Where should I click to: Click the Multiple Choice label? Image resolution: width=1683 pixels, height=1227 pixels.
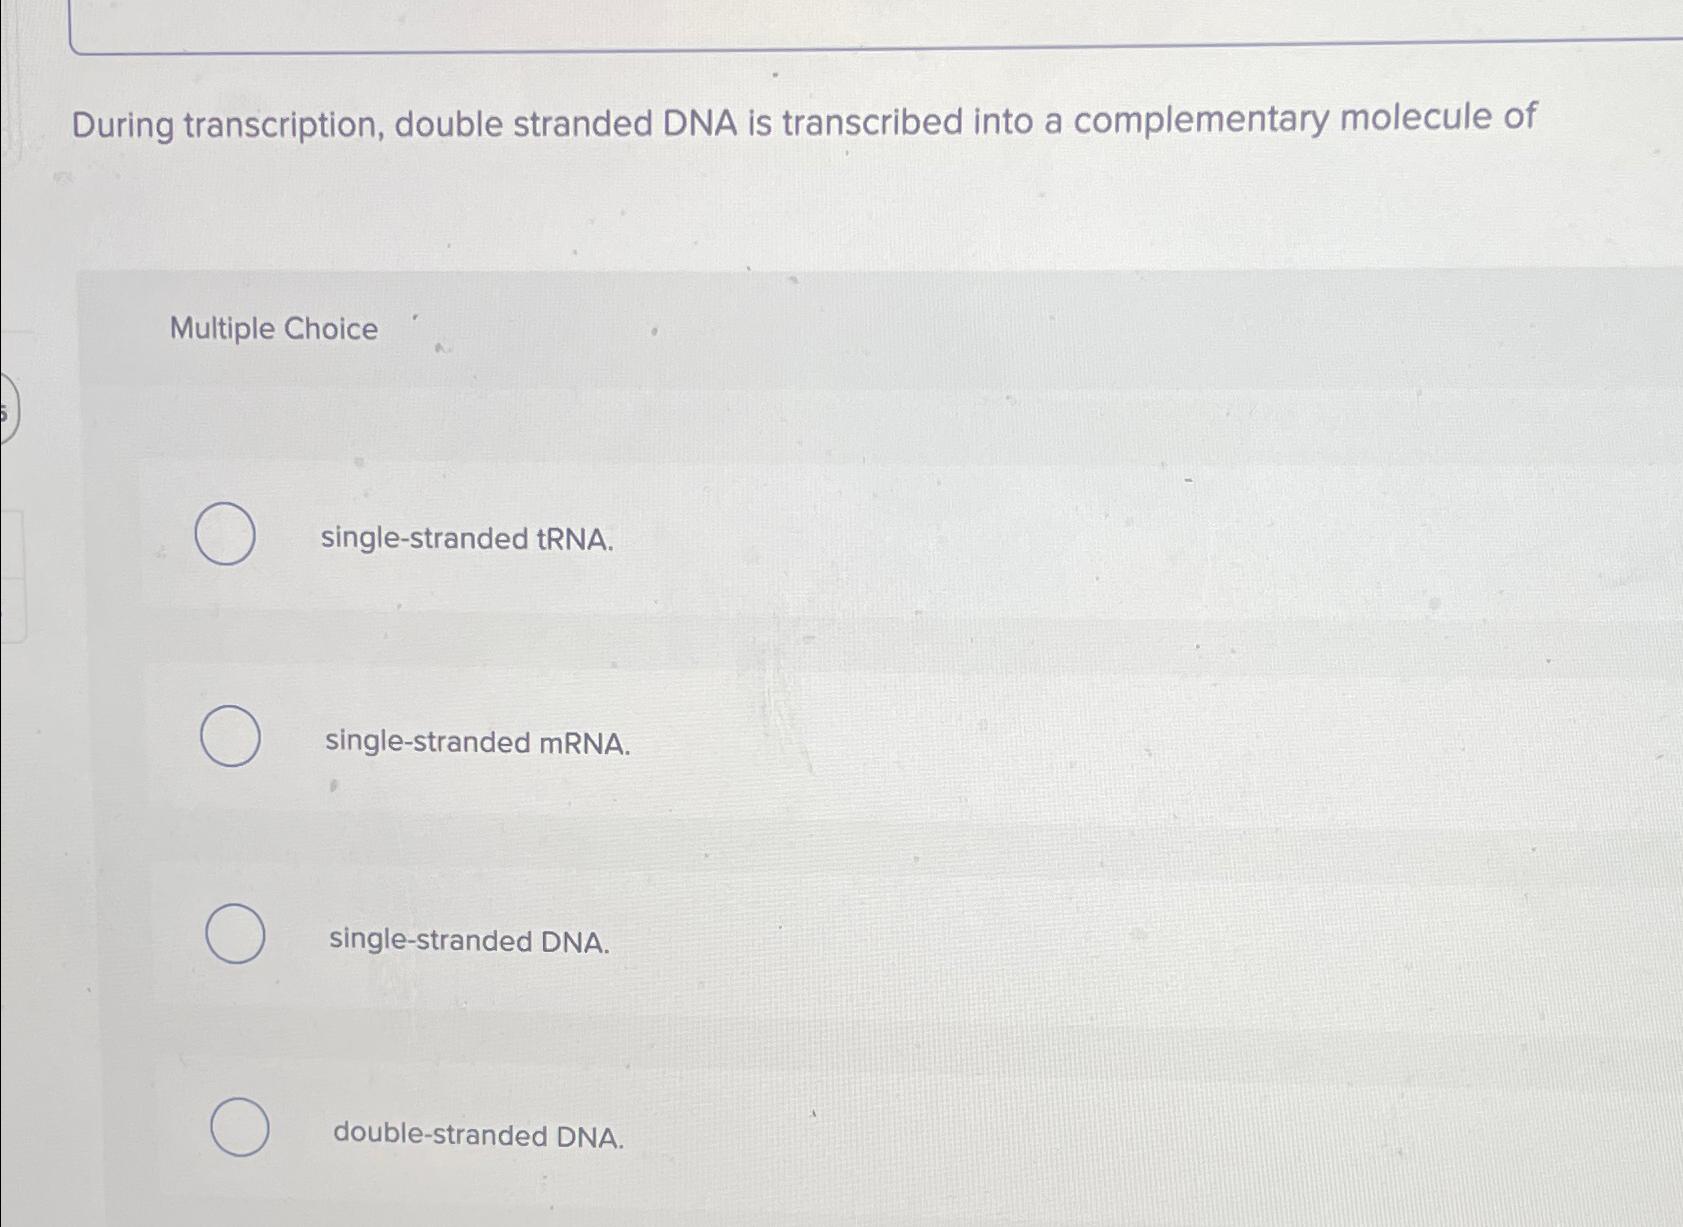pyautogui.click(x=272, y=329)
